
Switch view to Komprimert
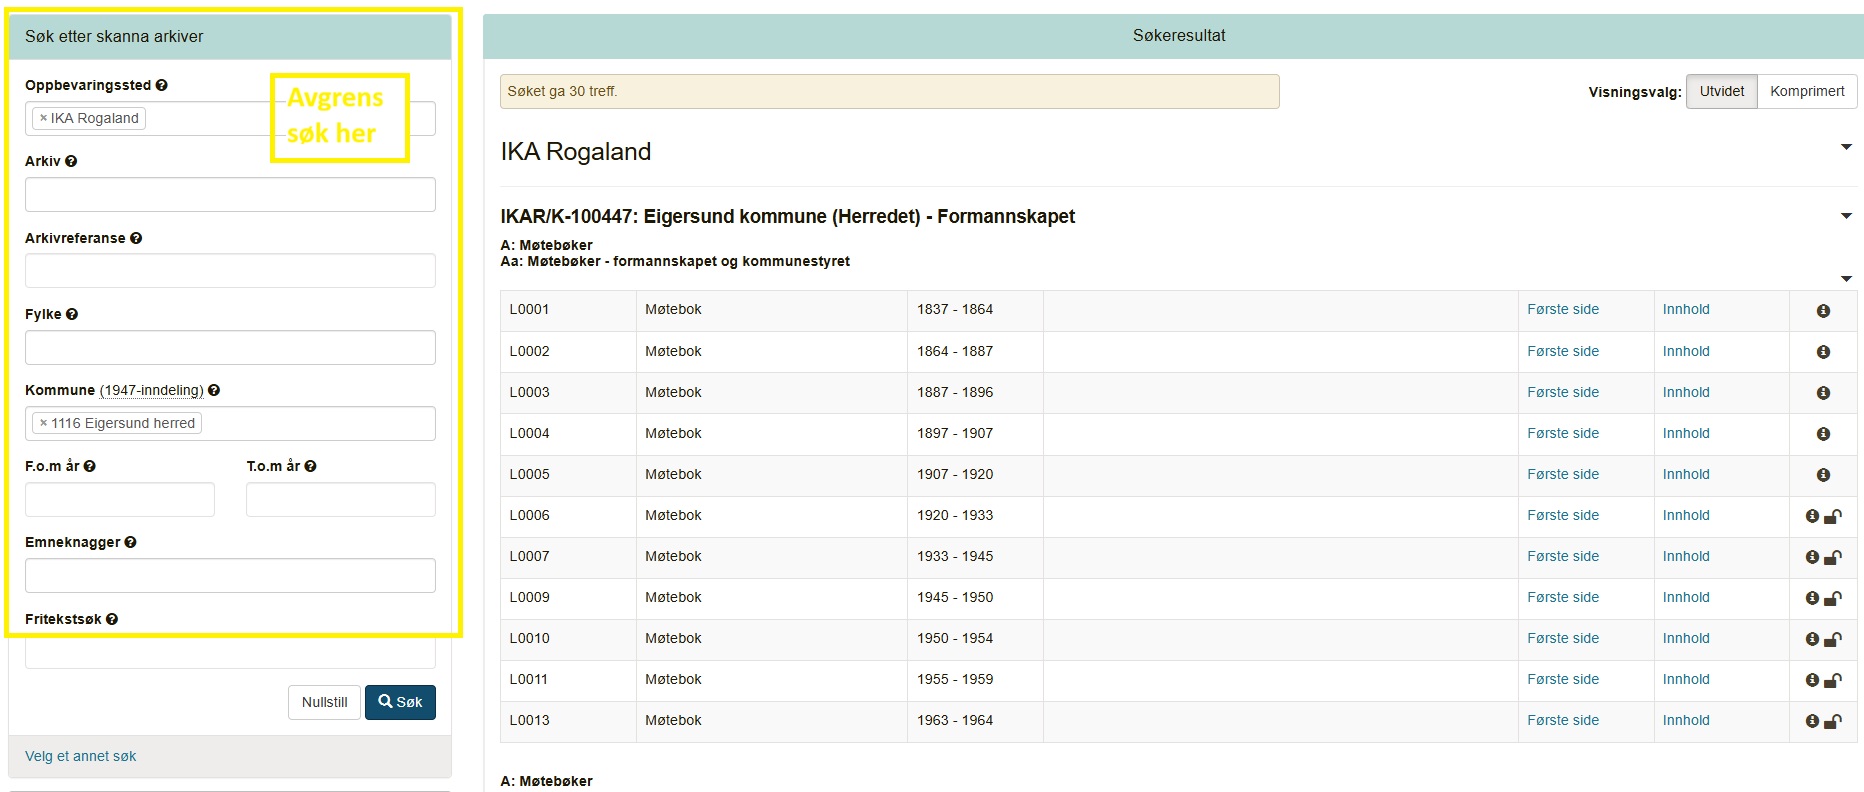[1806, 91]
